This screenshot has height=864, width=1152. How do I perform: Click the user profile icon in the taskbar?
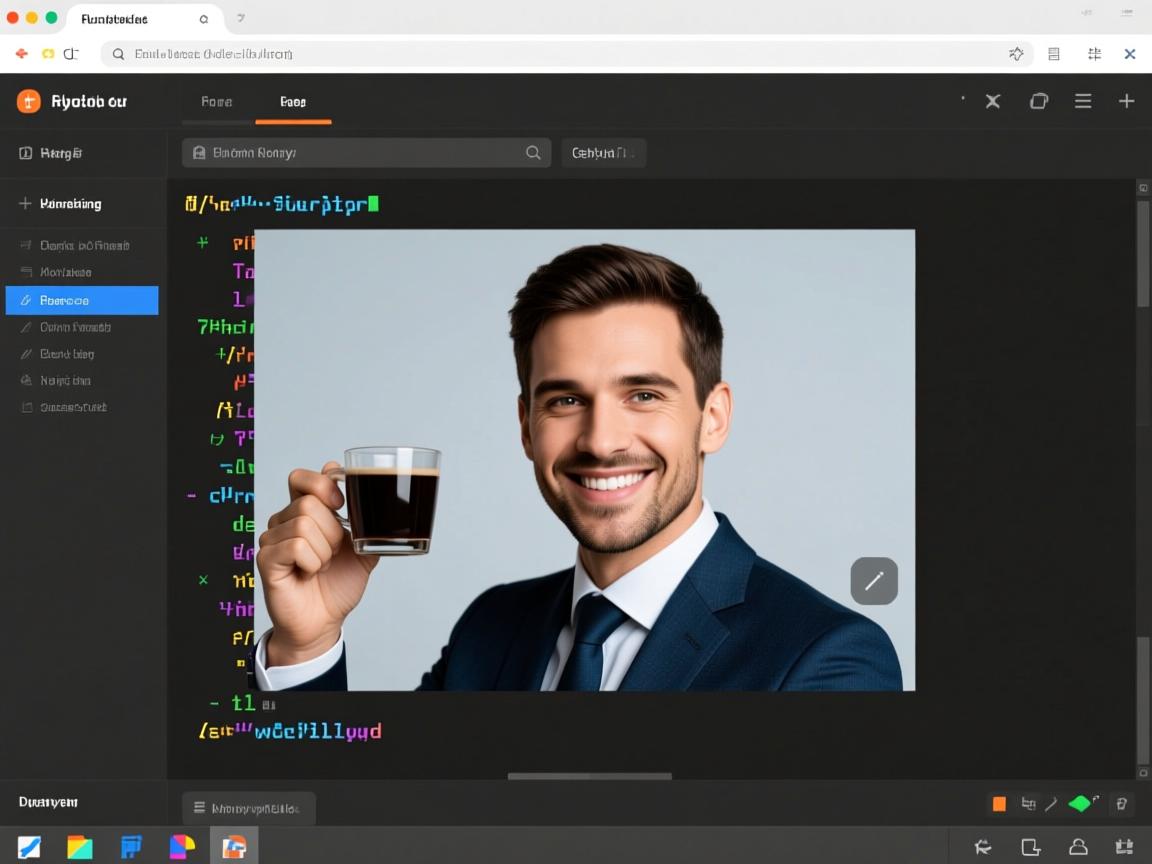(x=1078, y=847)
